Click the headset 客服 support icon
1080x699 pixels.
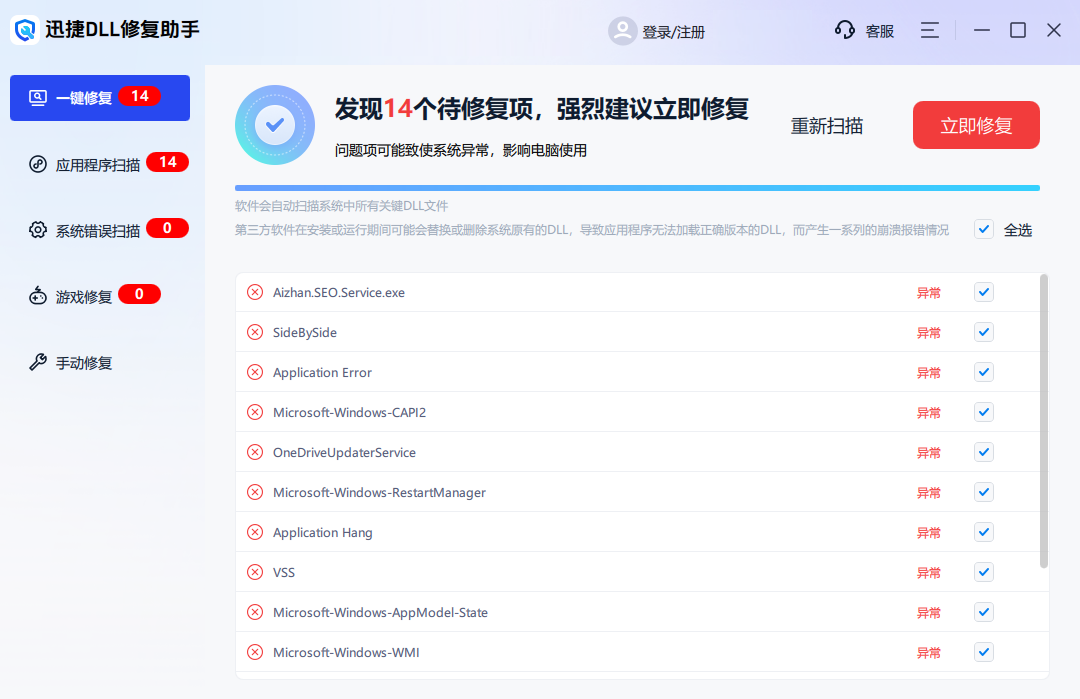pyautogui.click(x=845, y=29)
